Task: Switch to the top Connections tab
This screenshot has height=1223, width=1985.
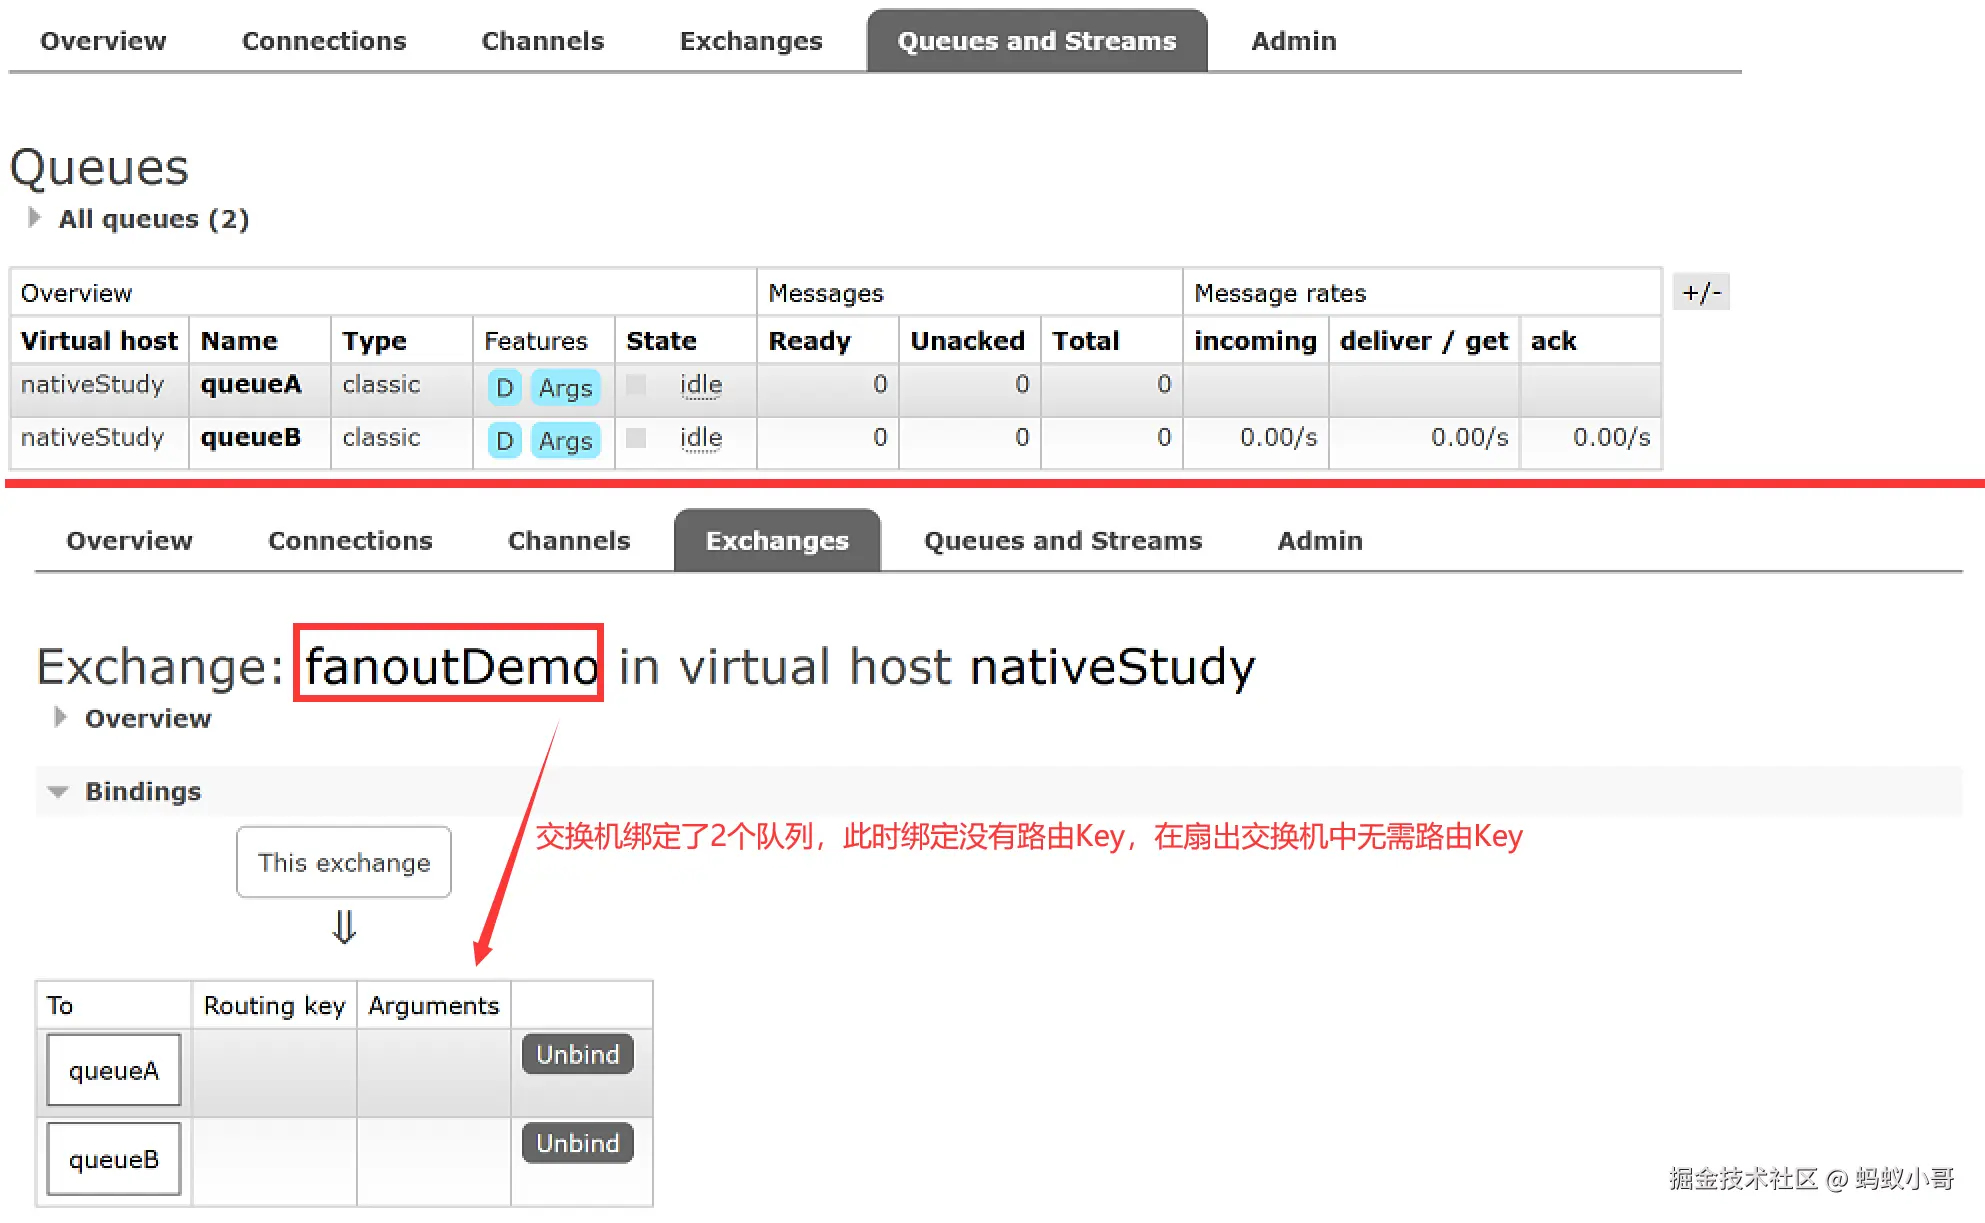Action: [324, 41]
